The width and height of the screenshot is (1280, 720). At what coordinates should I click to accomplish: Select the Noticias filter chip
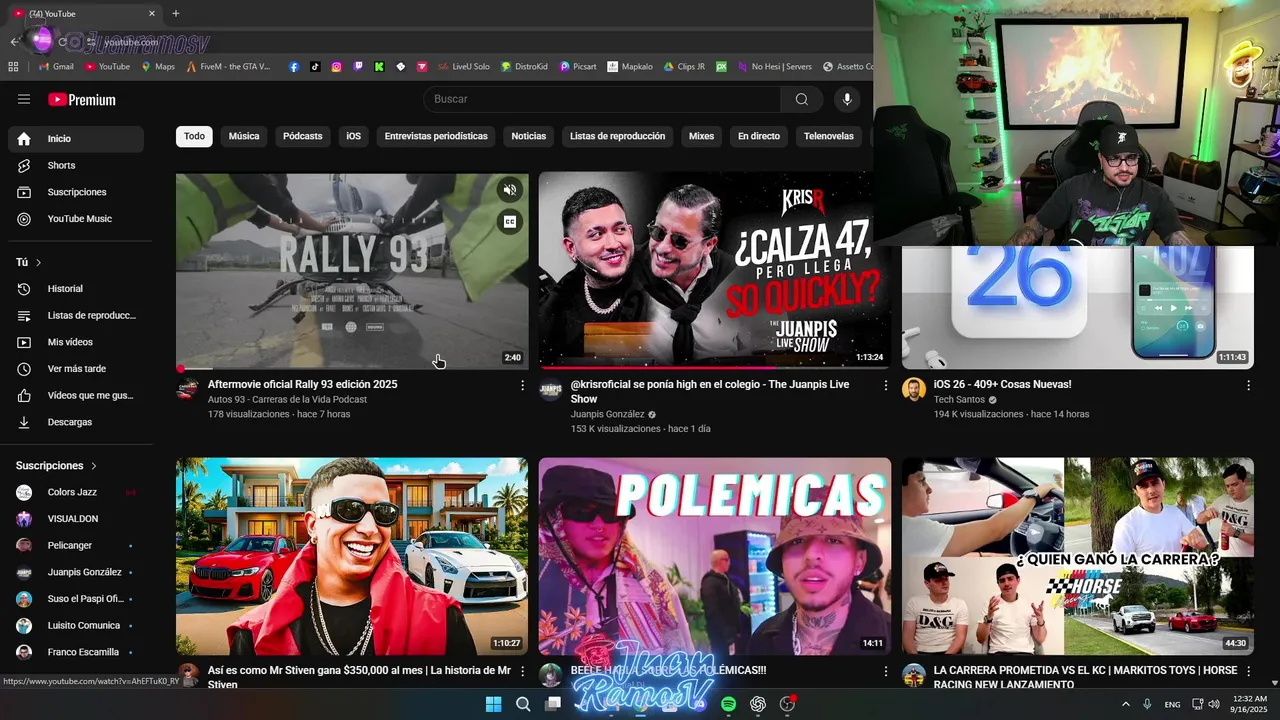[529, 136]
